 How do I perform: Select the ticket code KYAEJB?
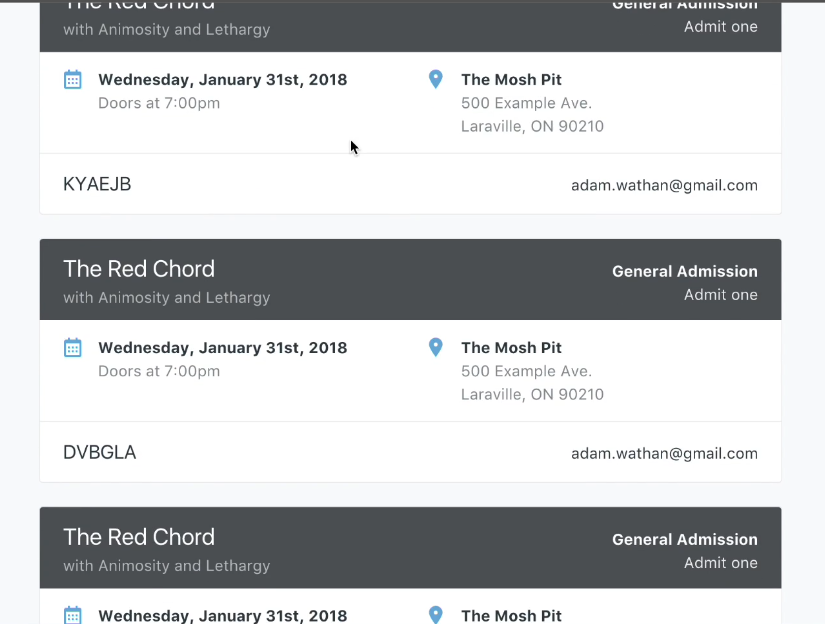click(x=97, y=184)
